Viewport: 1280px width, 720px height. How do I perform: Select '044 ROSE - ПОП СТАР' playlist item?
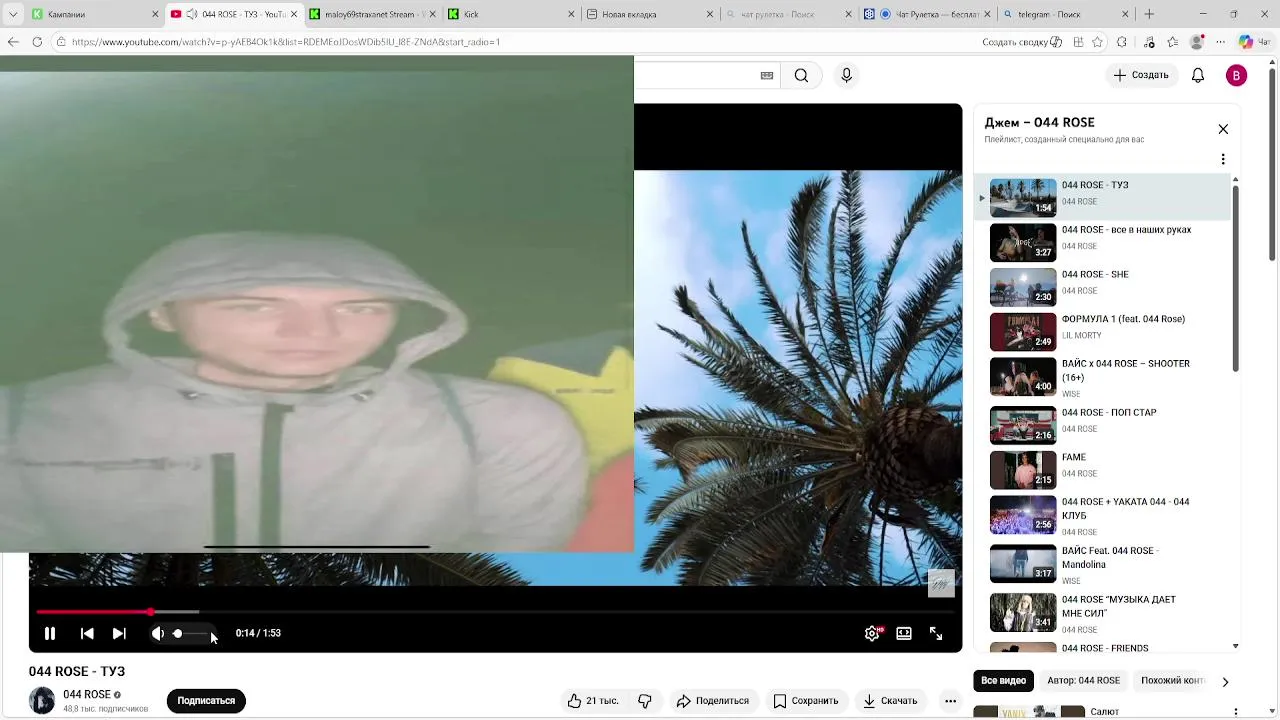[x=1103, y=425]
